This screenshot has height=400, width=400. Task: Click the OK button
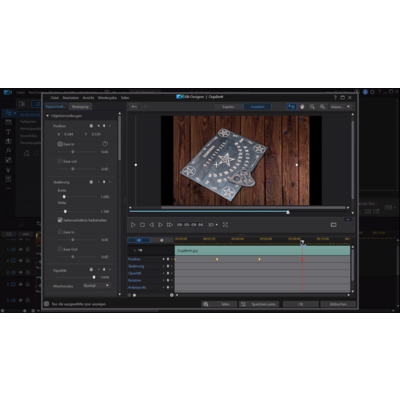tap(300, 304)
